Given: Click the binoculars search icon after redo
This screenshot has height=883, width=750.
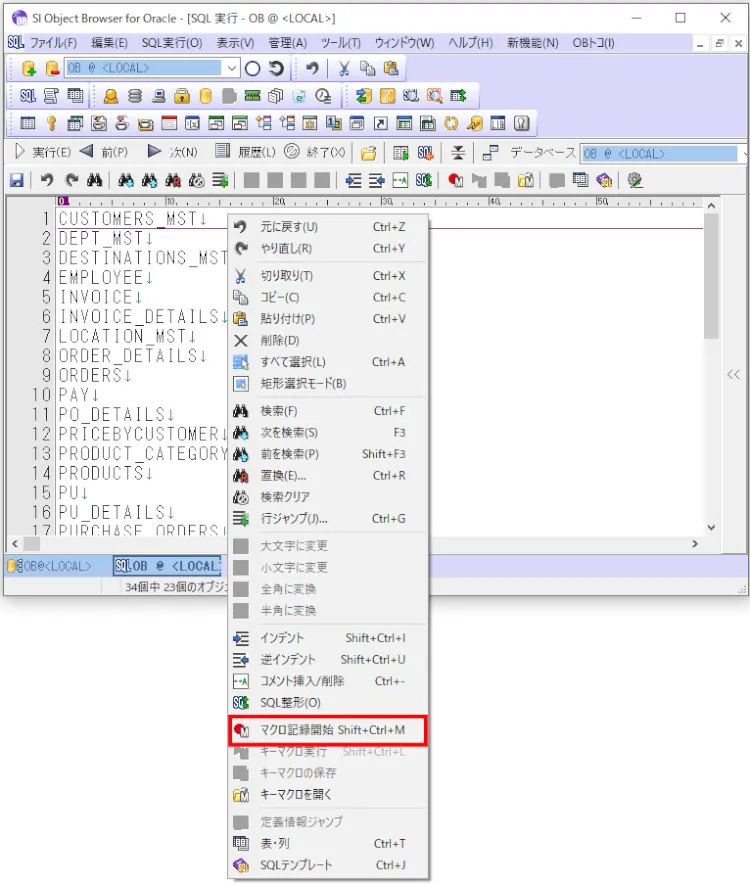Looking at the screenshot, I should 95,181.
